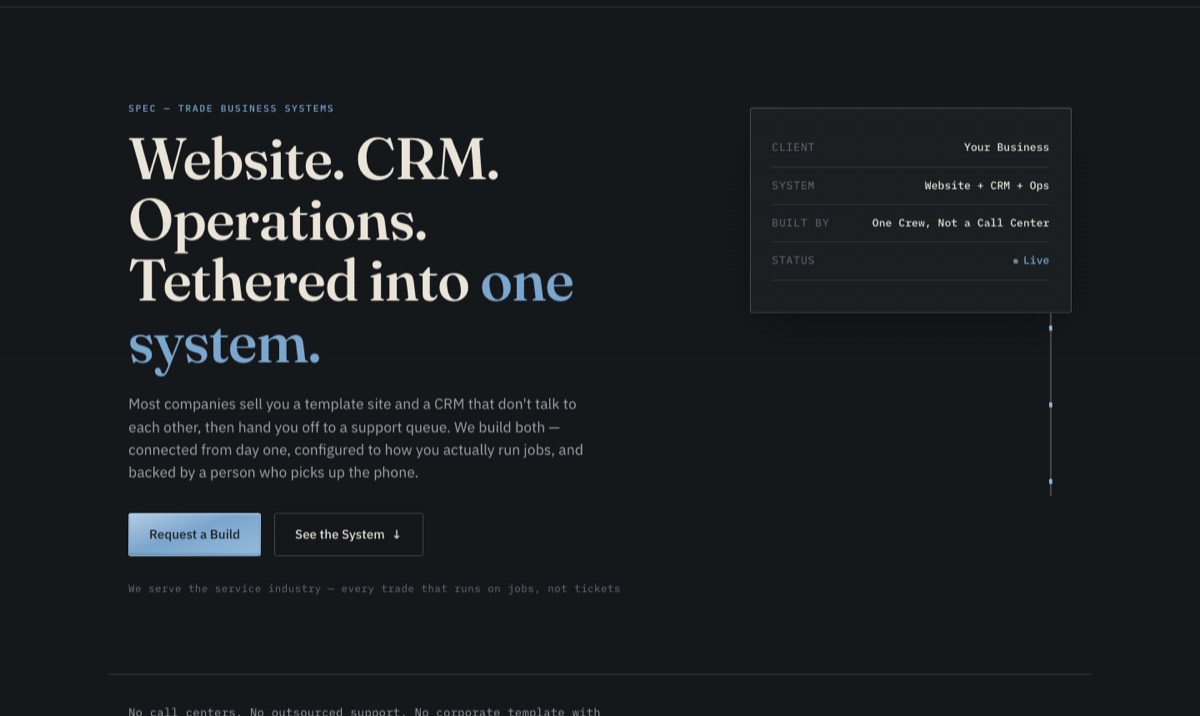
Task: Click the 'No call centers' text line
Action: pyautogui.click(x=364, y=711)
